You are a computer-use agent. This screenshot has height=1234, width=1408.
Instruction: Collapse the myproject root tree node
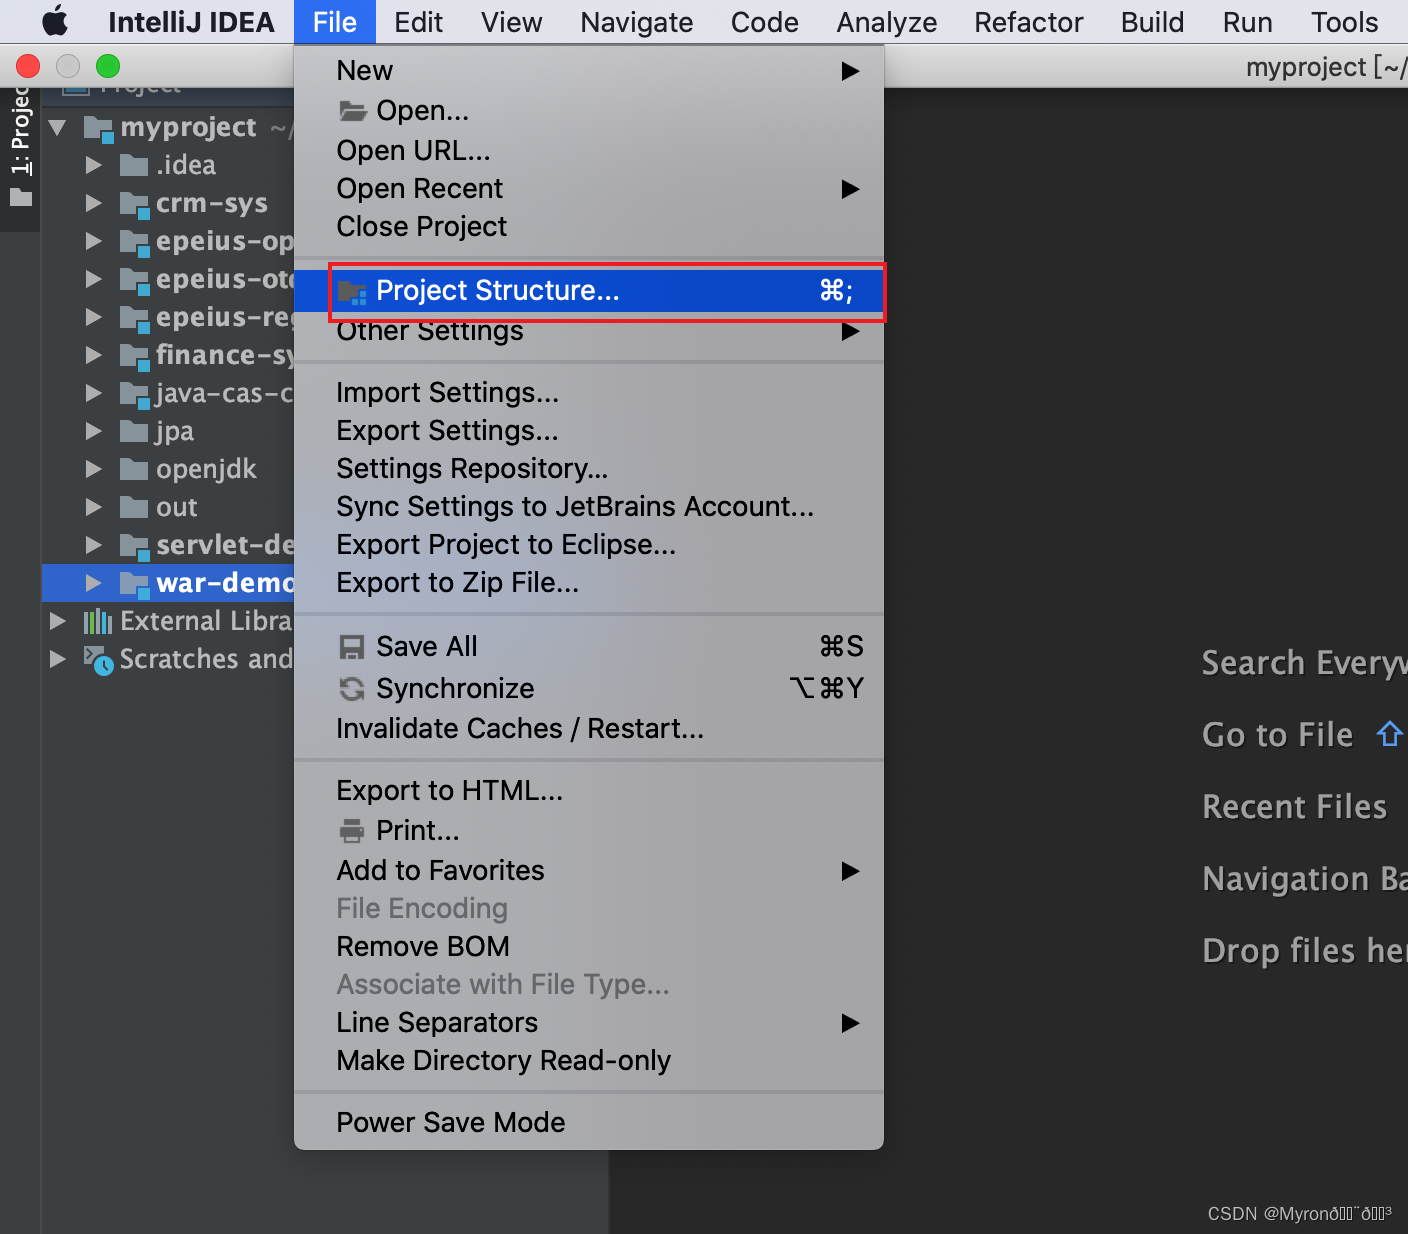58,128
